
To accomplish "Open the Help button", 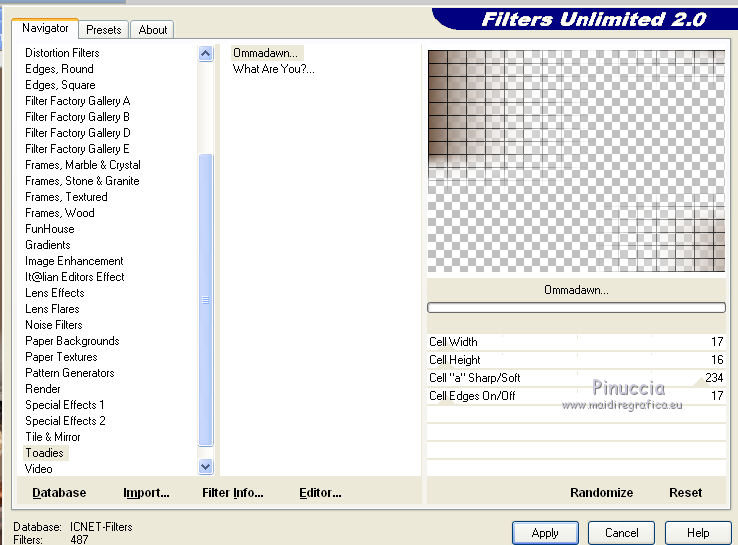I will click(698, 533).
